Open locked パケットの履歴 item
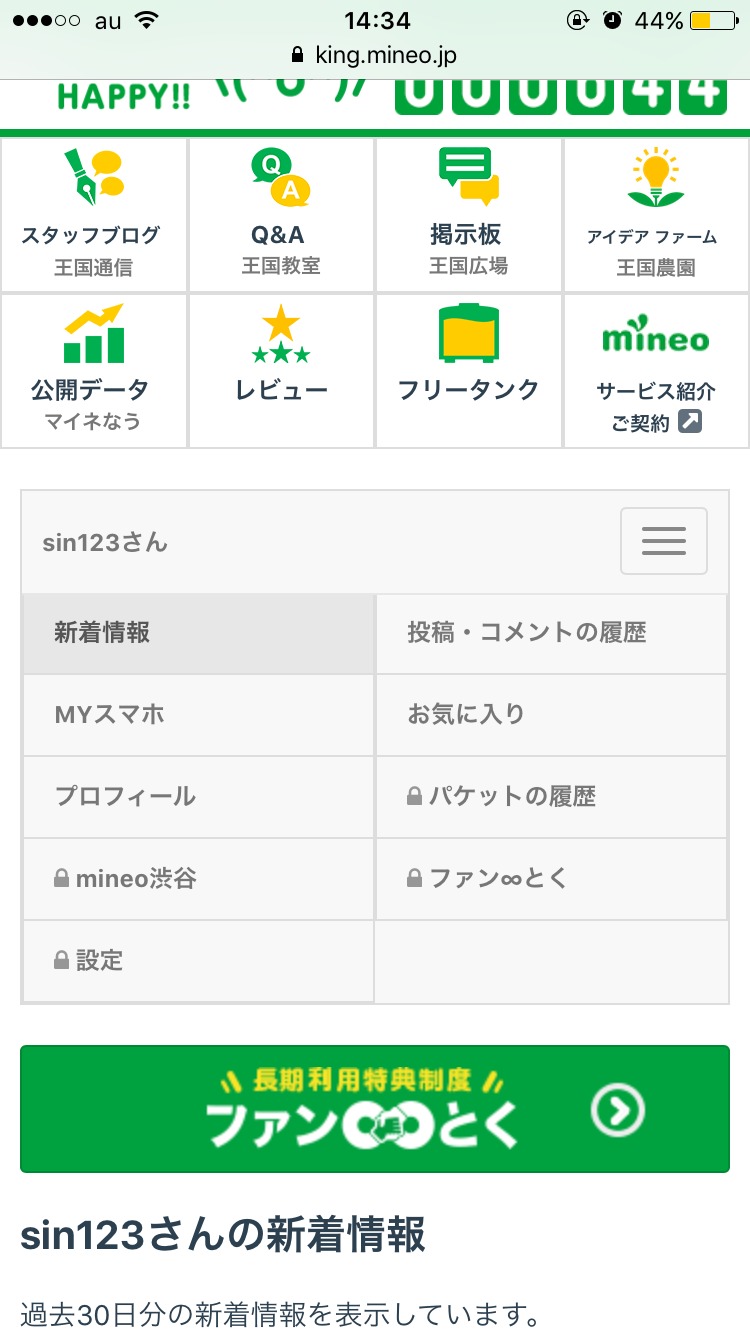Image resolution: width=750 pixels, height=1334 pixels. coord(551,797)
